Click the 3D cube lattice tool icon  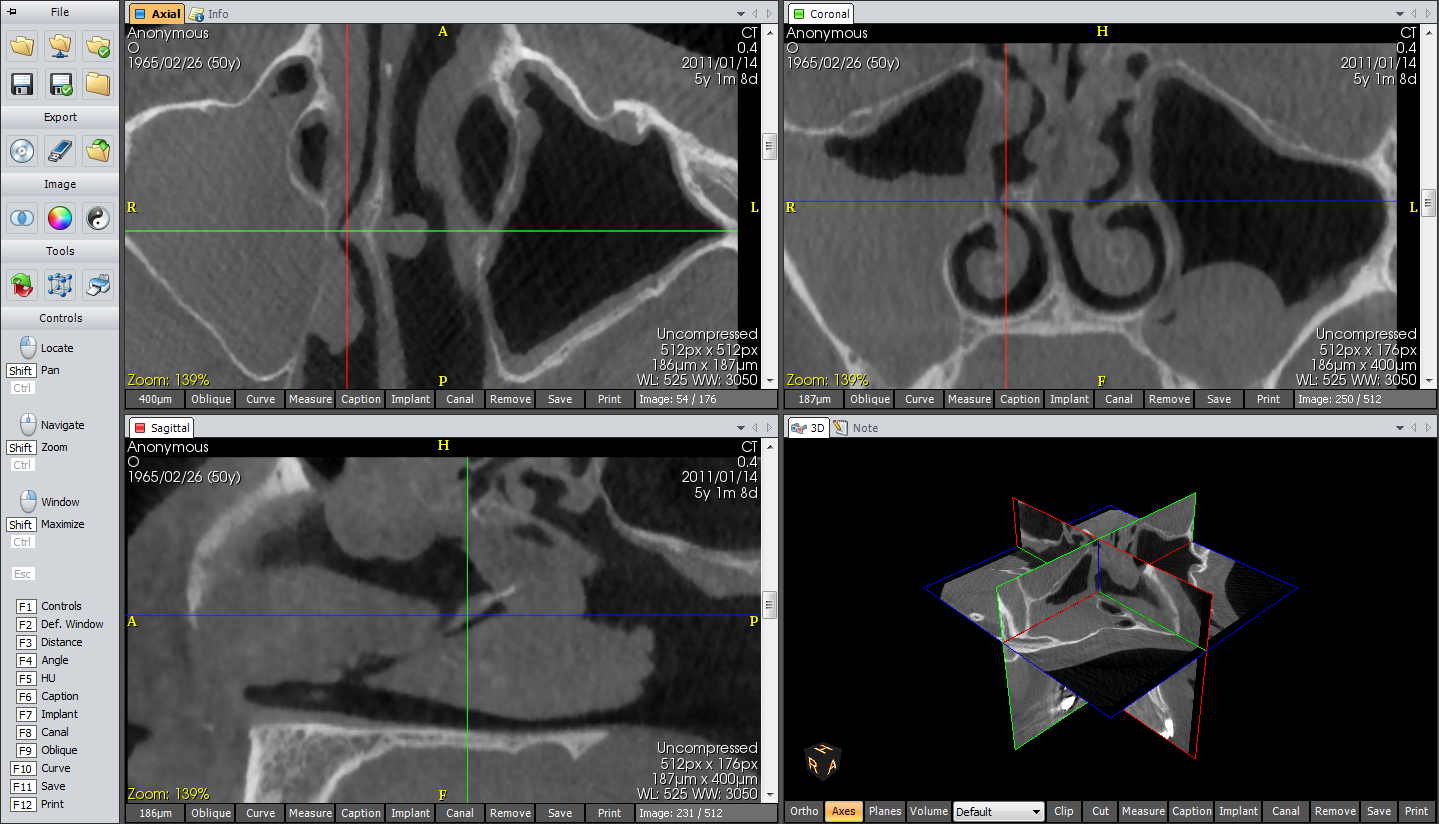[x=60, y=285]
